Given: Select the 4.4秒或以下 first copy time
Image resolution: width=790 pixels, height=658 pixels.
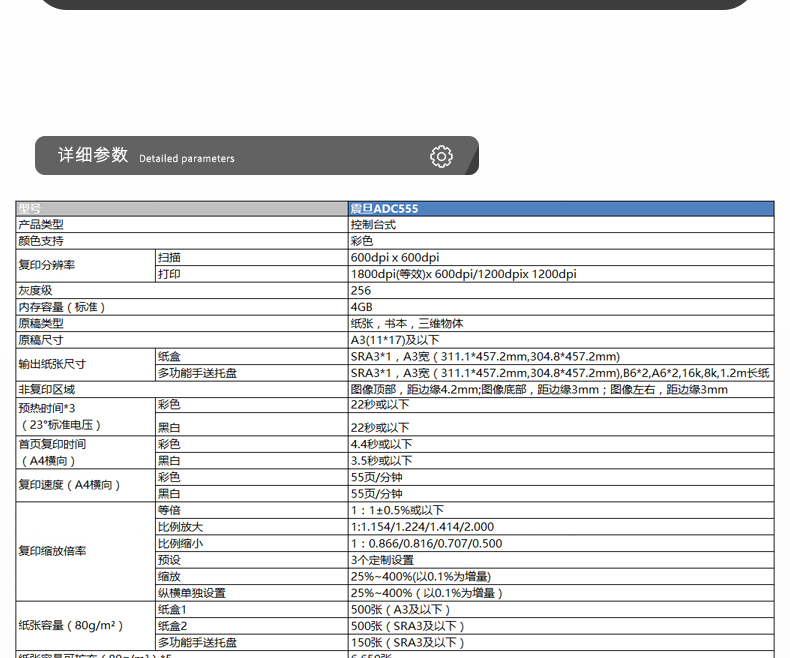Looking at the screenshot, I should (380, 444).
